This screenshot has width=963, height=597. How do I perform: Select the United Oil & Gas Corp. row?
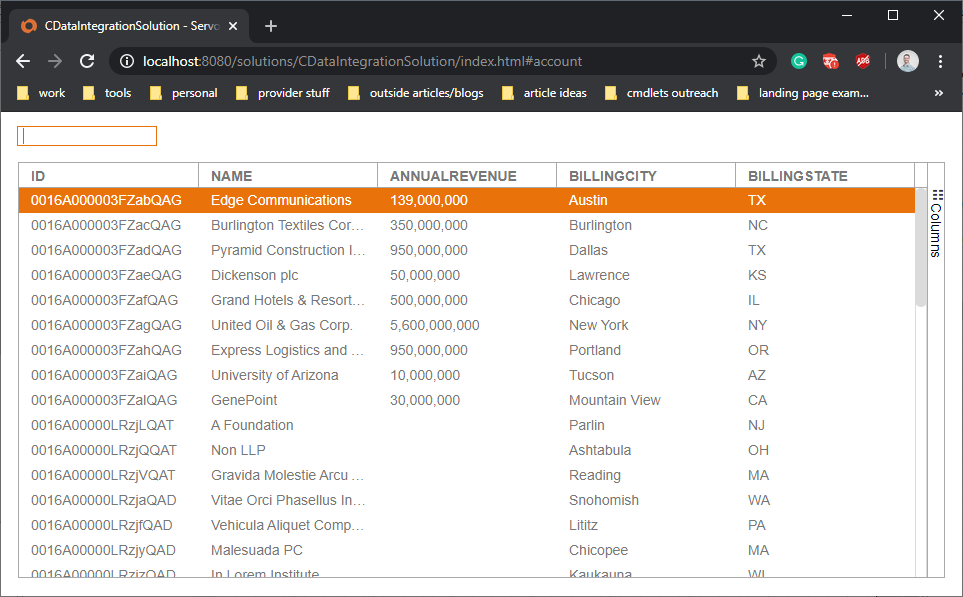click(282, 325)
